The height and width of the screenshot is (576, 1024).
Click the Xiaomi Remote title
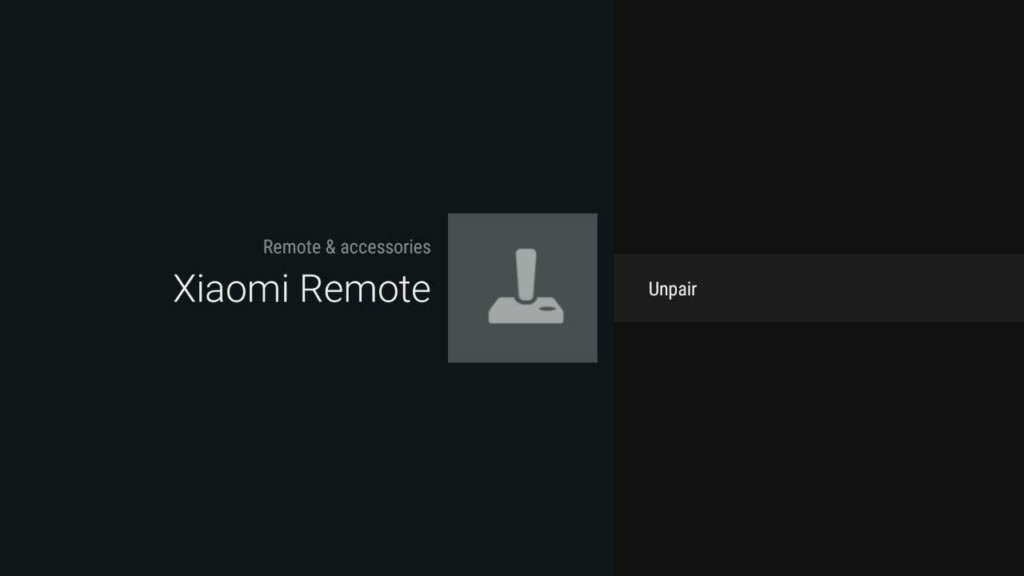302,289
